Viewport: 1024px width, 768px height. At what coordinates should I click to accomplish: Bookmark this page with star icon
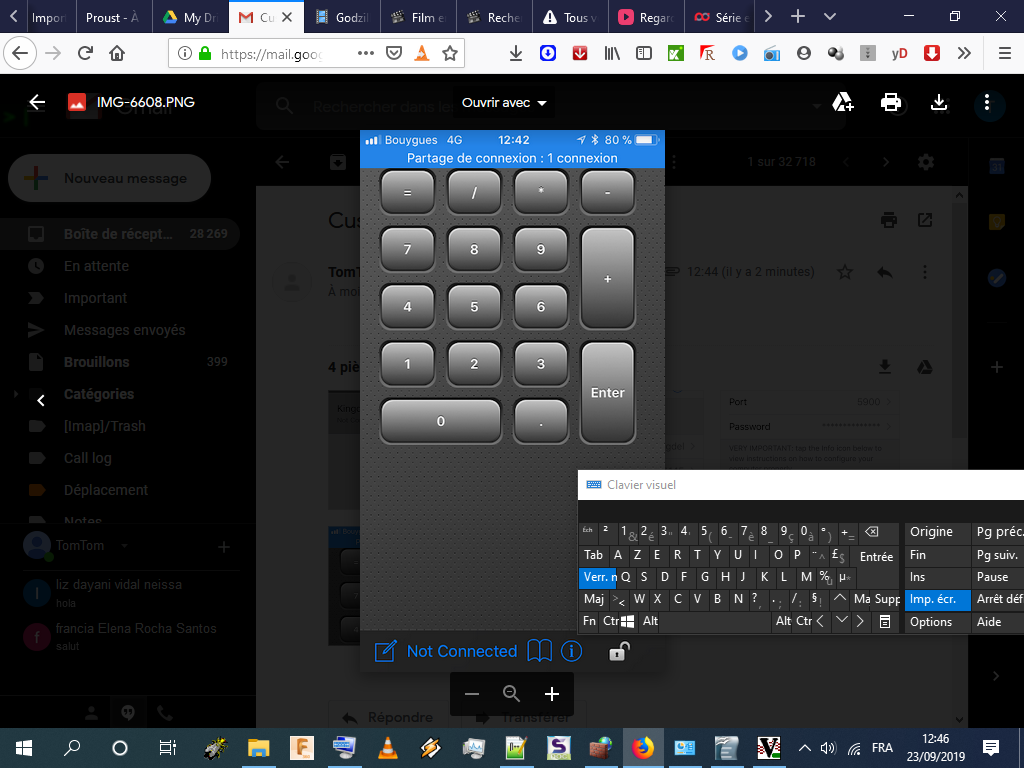[x=450, y=53]
